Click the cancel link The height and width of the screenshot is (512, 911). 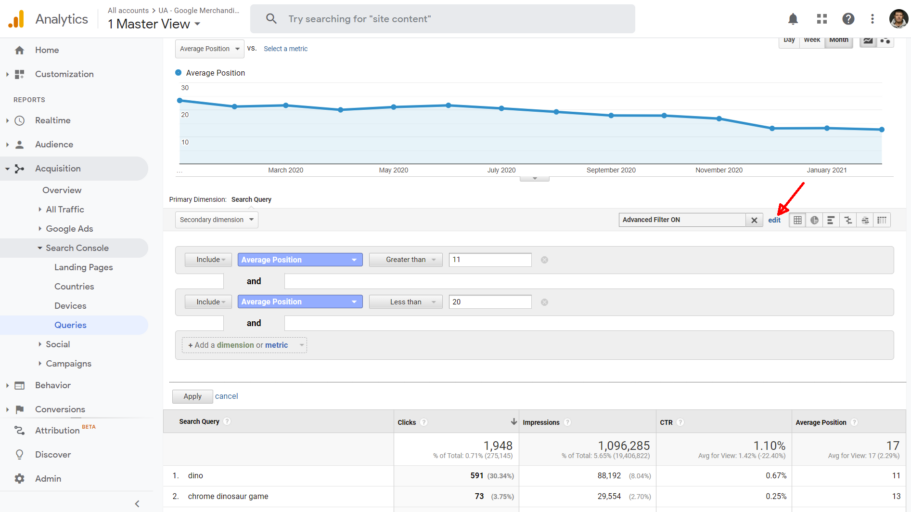click(x=227, y=396)
